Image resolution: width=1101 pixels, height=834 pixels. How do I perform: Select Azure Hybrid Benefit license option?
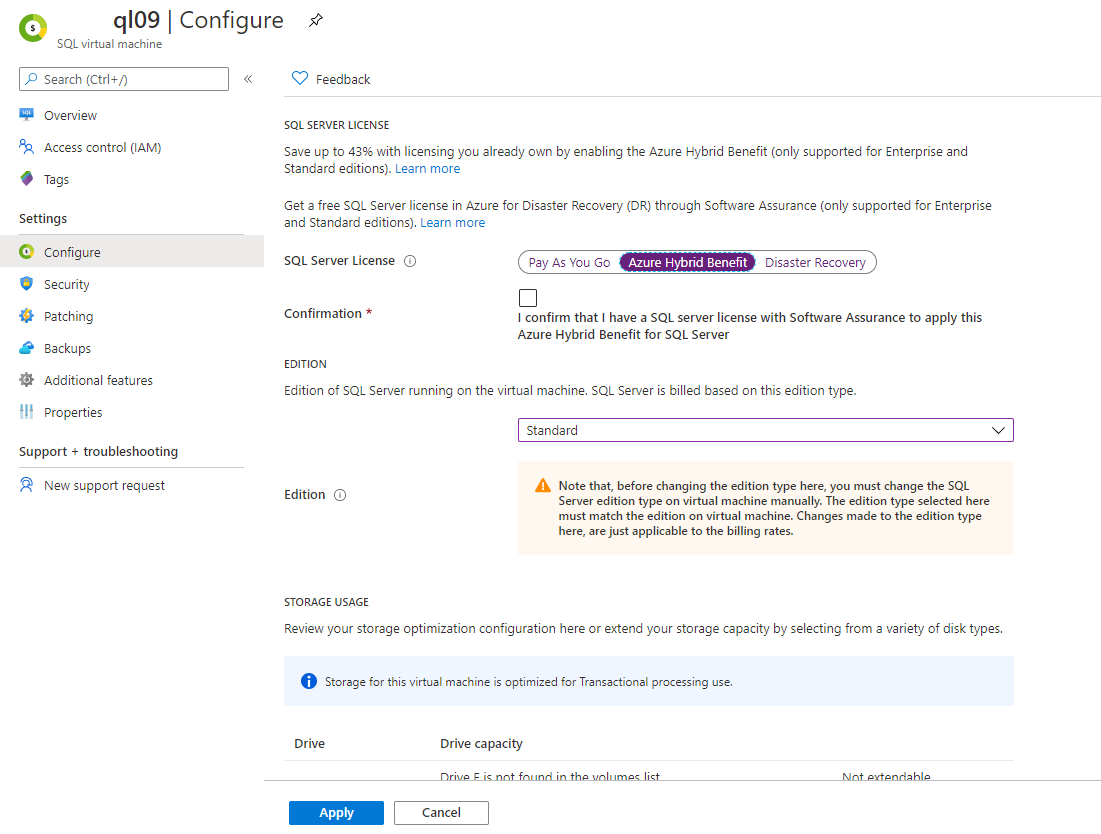(687, 263)
